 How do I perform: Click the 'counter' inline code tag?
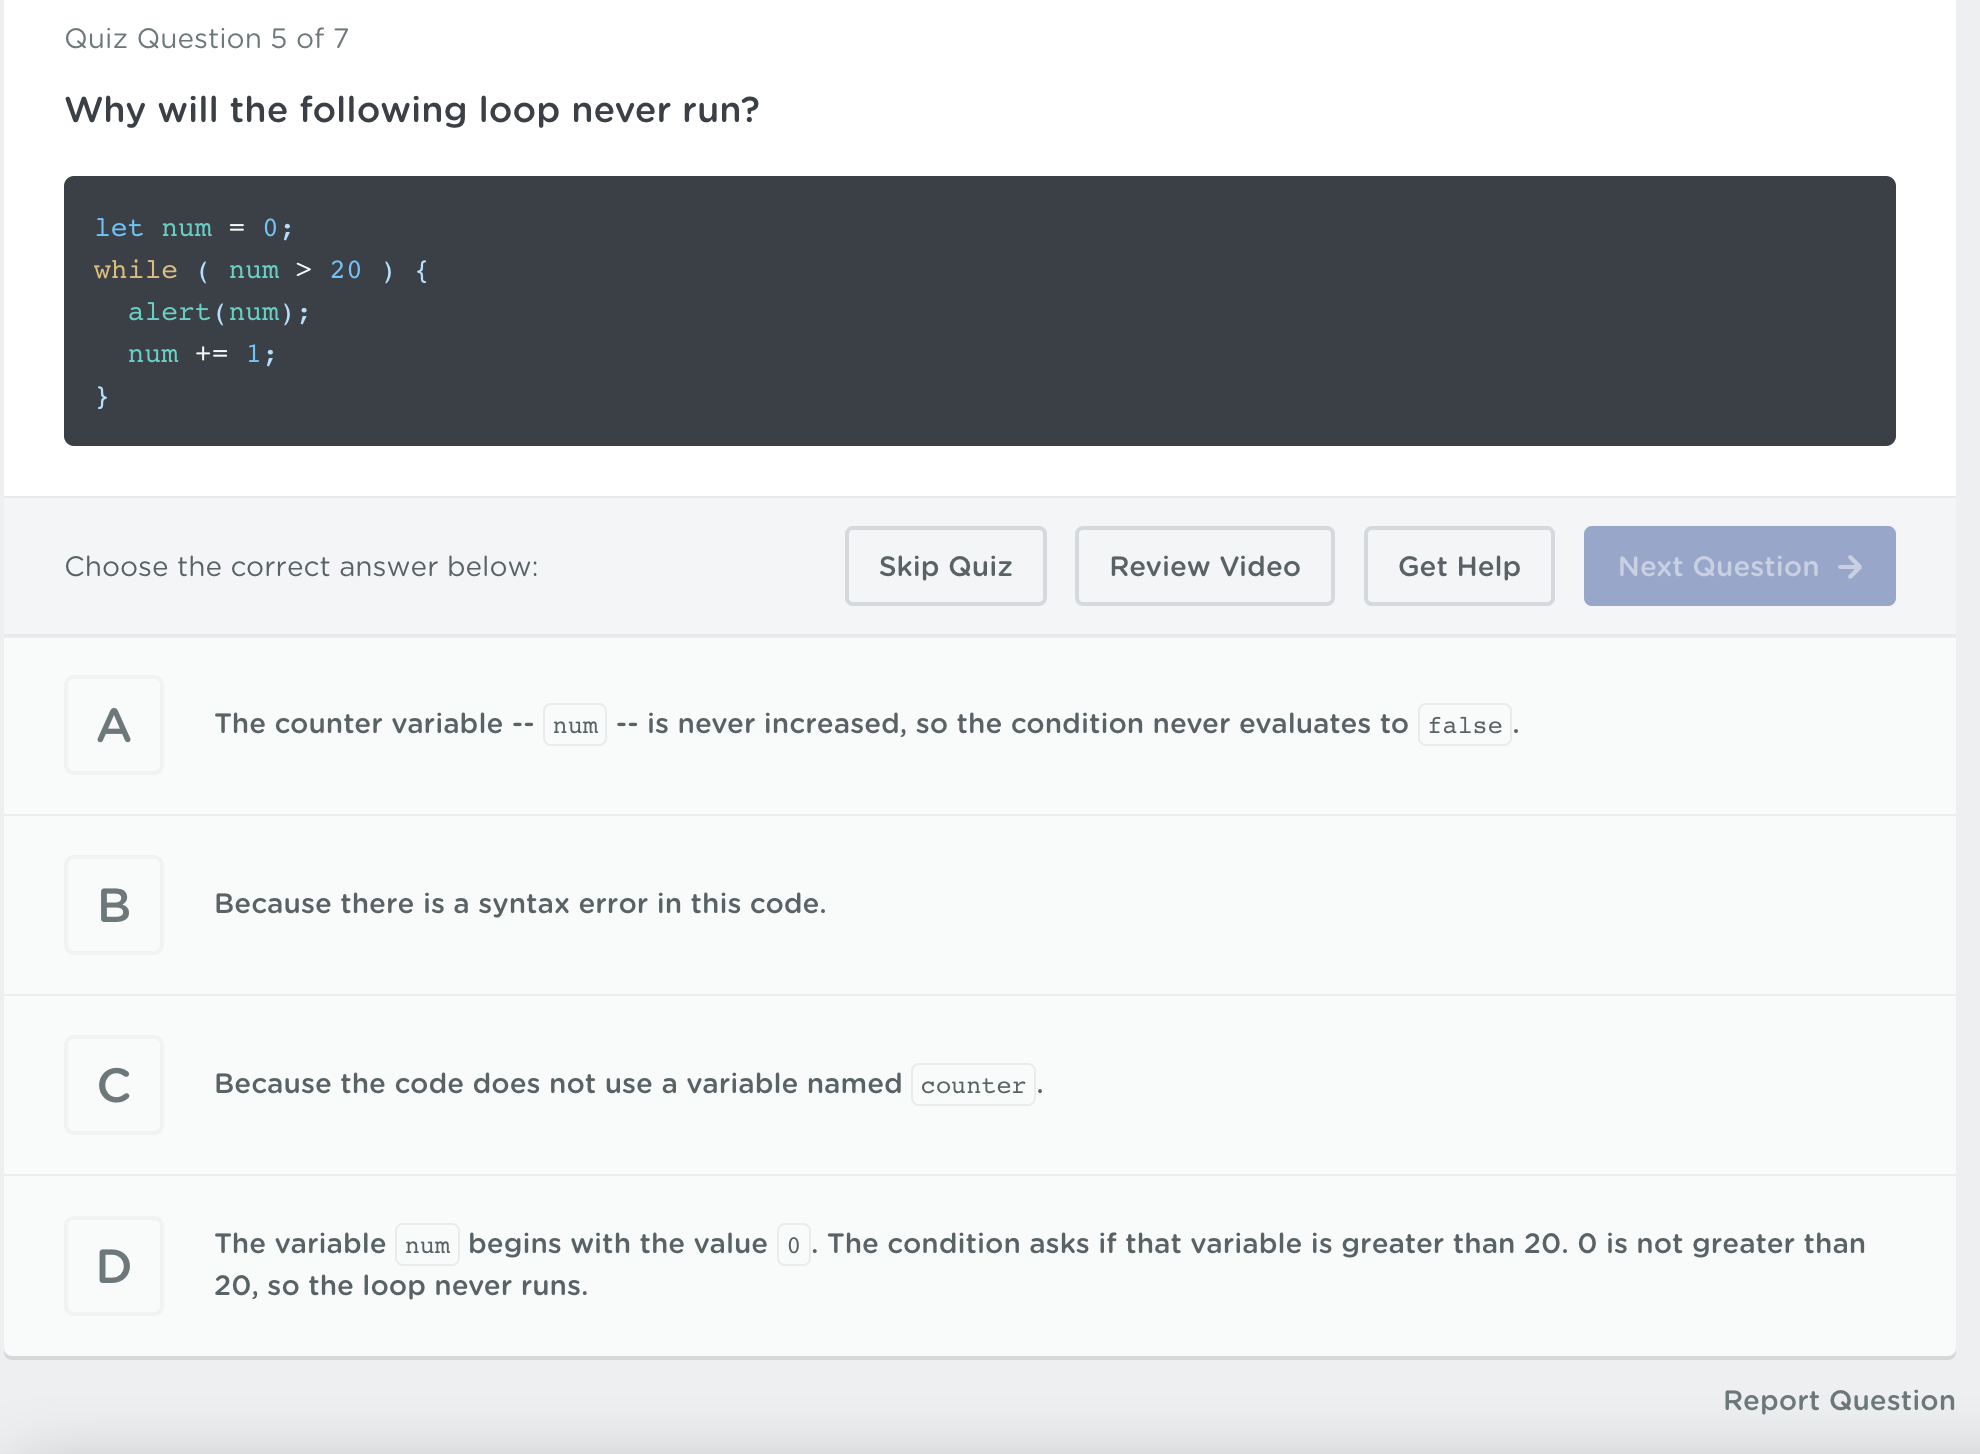(973, 1085)
